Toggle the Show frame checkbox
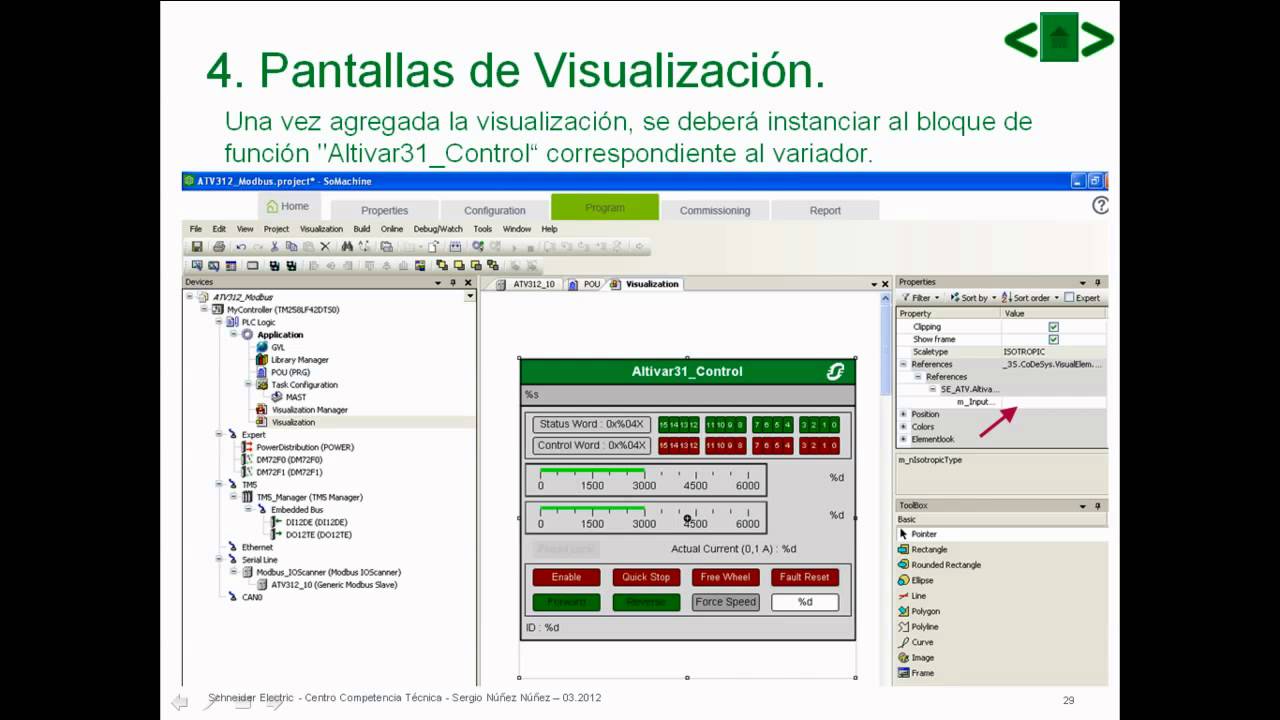1280x720 pixels. pos(1053,339)
